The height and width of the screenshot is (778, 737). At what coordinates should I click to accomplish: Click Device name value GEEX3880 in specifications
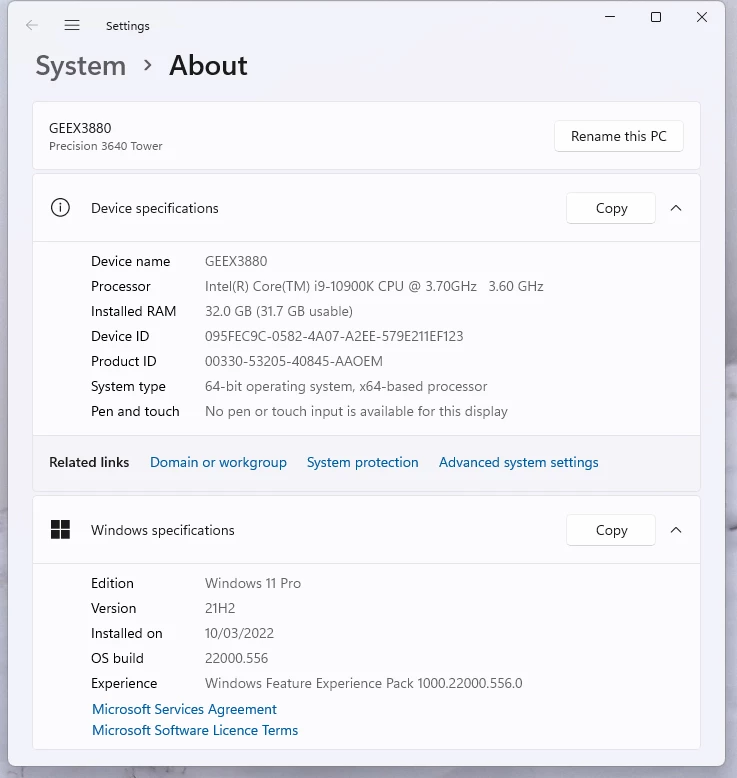coord(236,261)
